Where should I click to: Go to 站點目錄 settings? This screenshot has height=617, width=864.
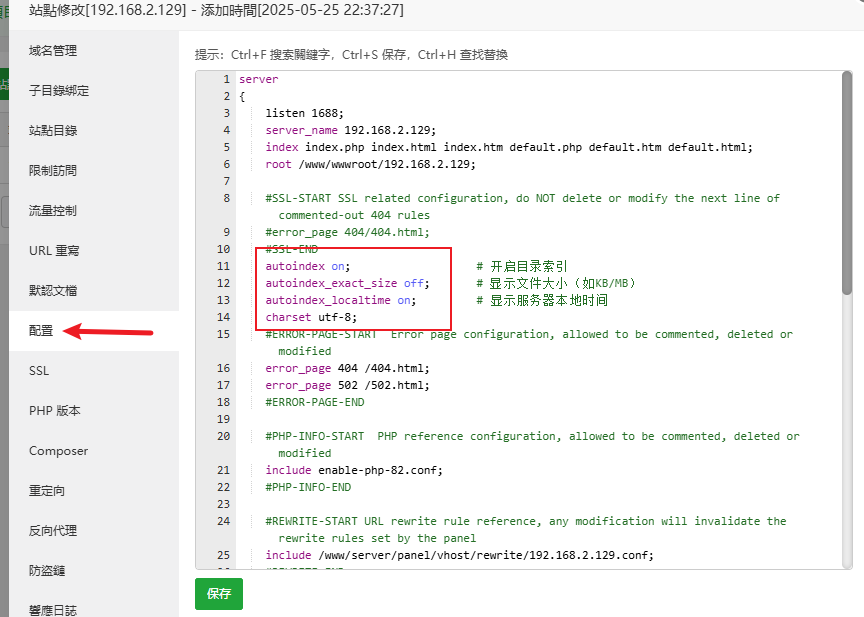point(53,131)
